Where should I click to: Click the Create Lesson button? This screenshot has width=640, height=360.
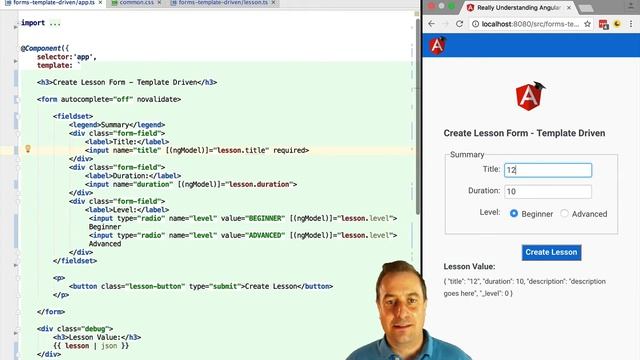tap(551, 252)
